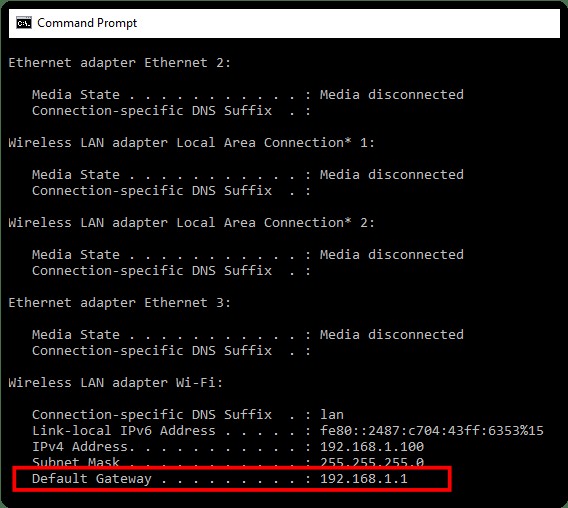Click Media disconnected under Ethernet 2

(x=392, y=95)
